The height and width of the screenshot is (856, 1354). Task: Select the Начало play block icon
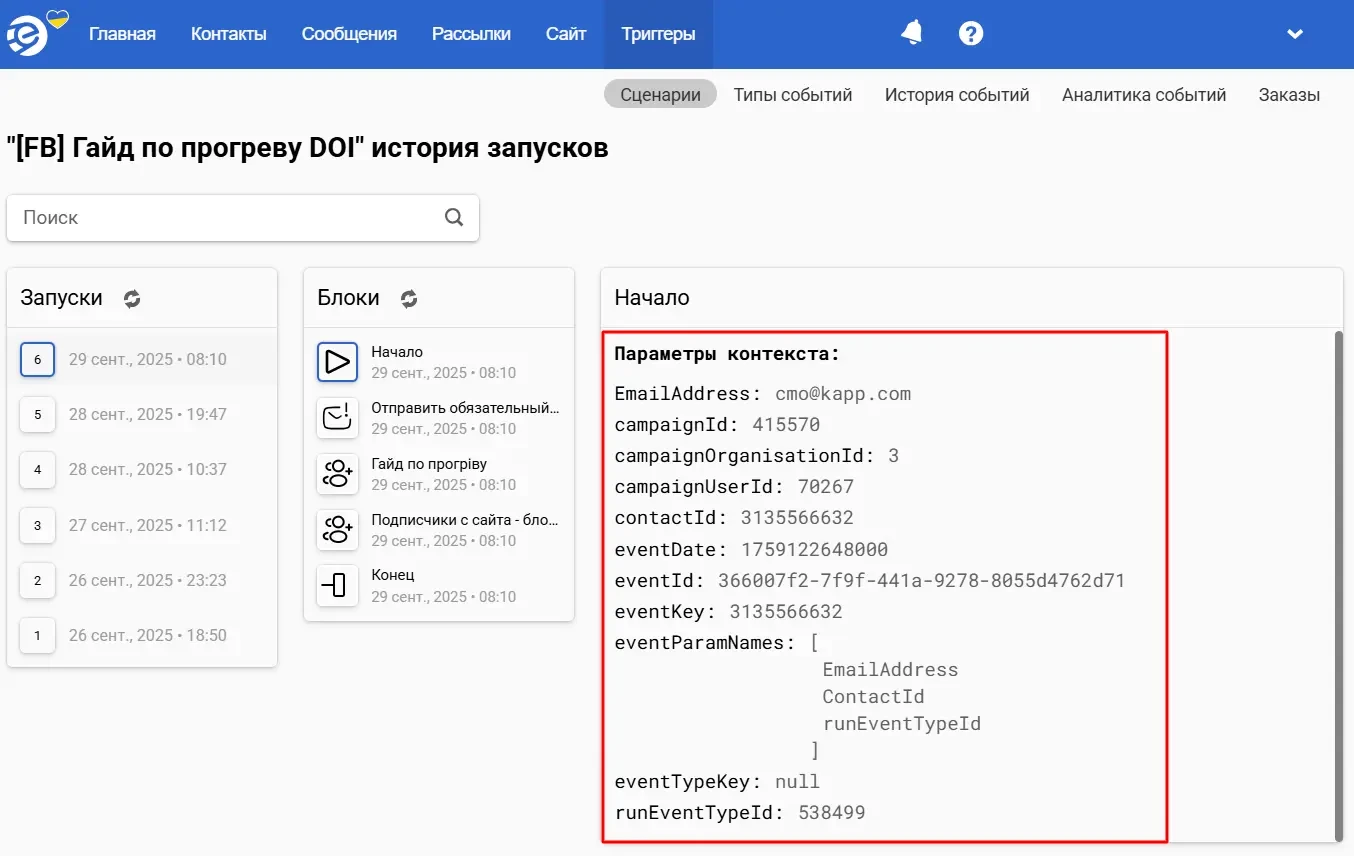tap(337, 362)
